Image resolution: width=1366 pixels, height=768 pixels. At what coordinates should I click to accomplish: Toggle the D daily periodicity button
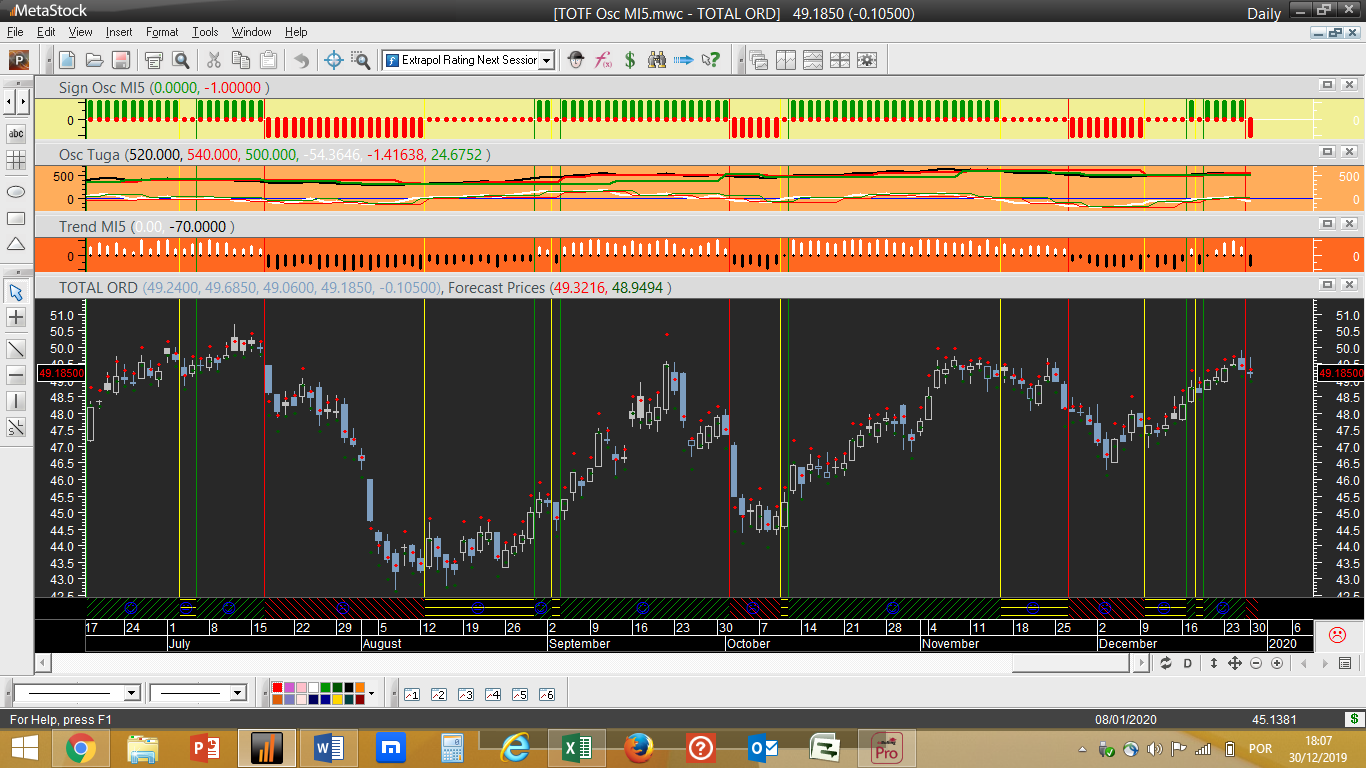click(x=1188, y=663)
